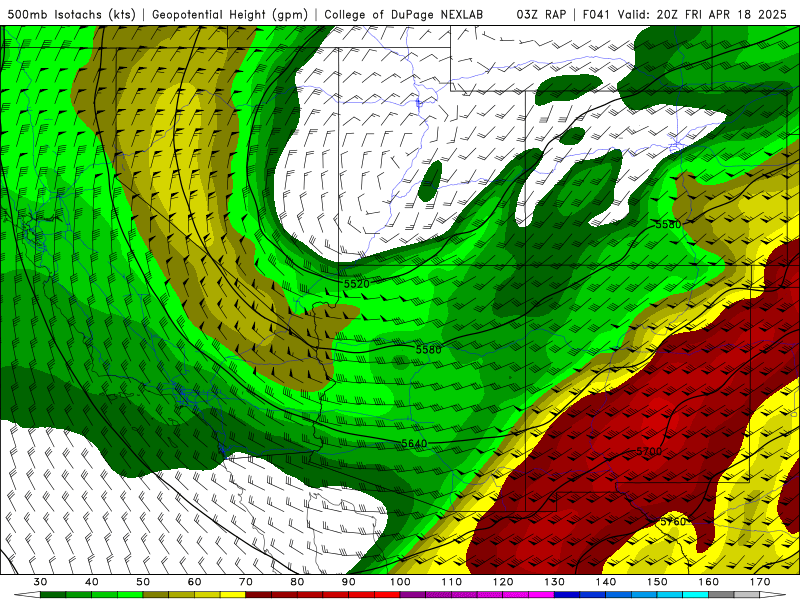
Task: Click the 5520 height contour label
Action: tap(356, 284)
